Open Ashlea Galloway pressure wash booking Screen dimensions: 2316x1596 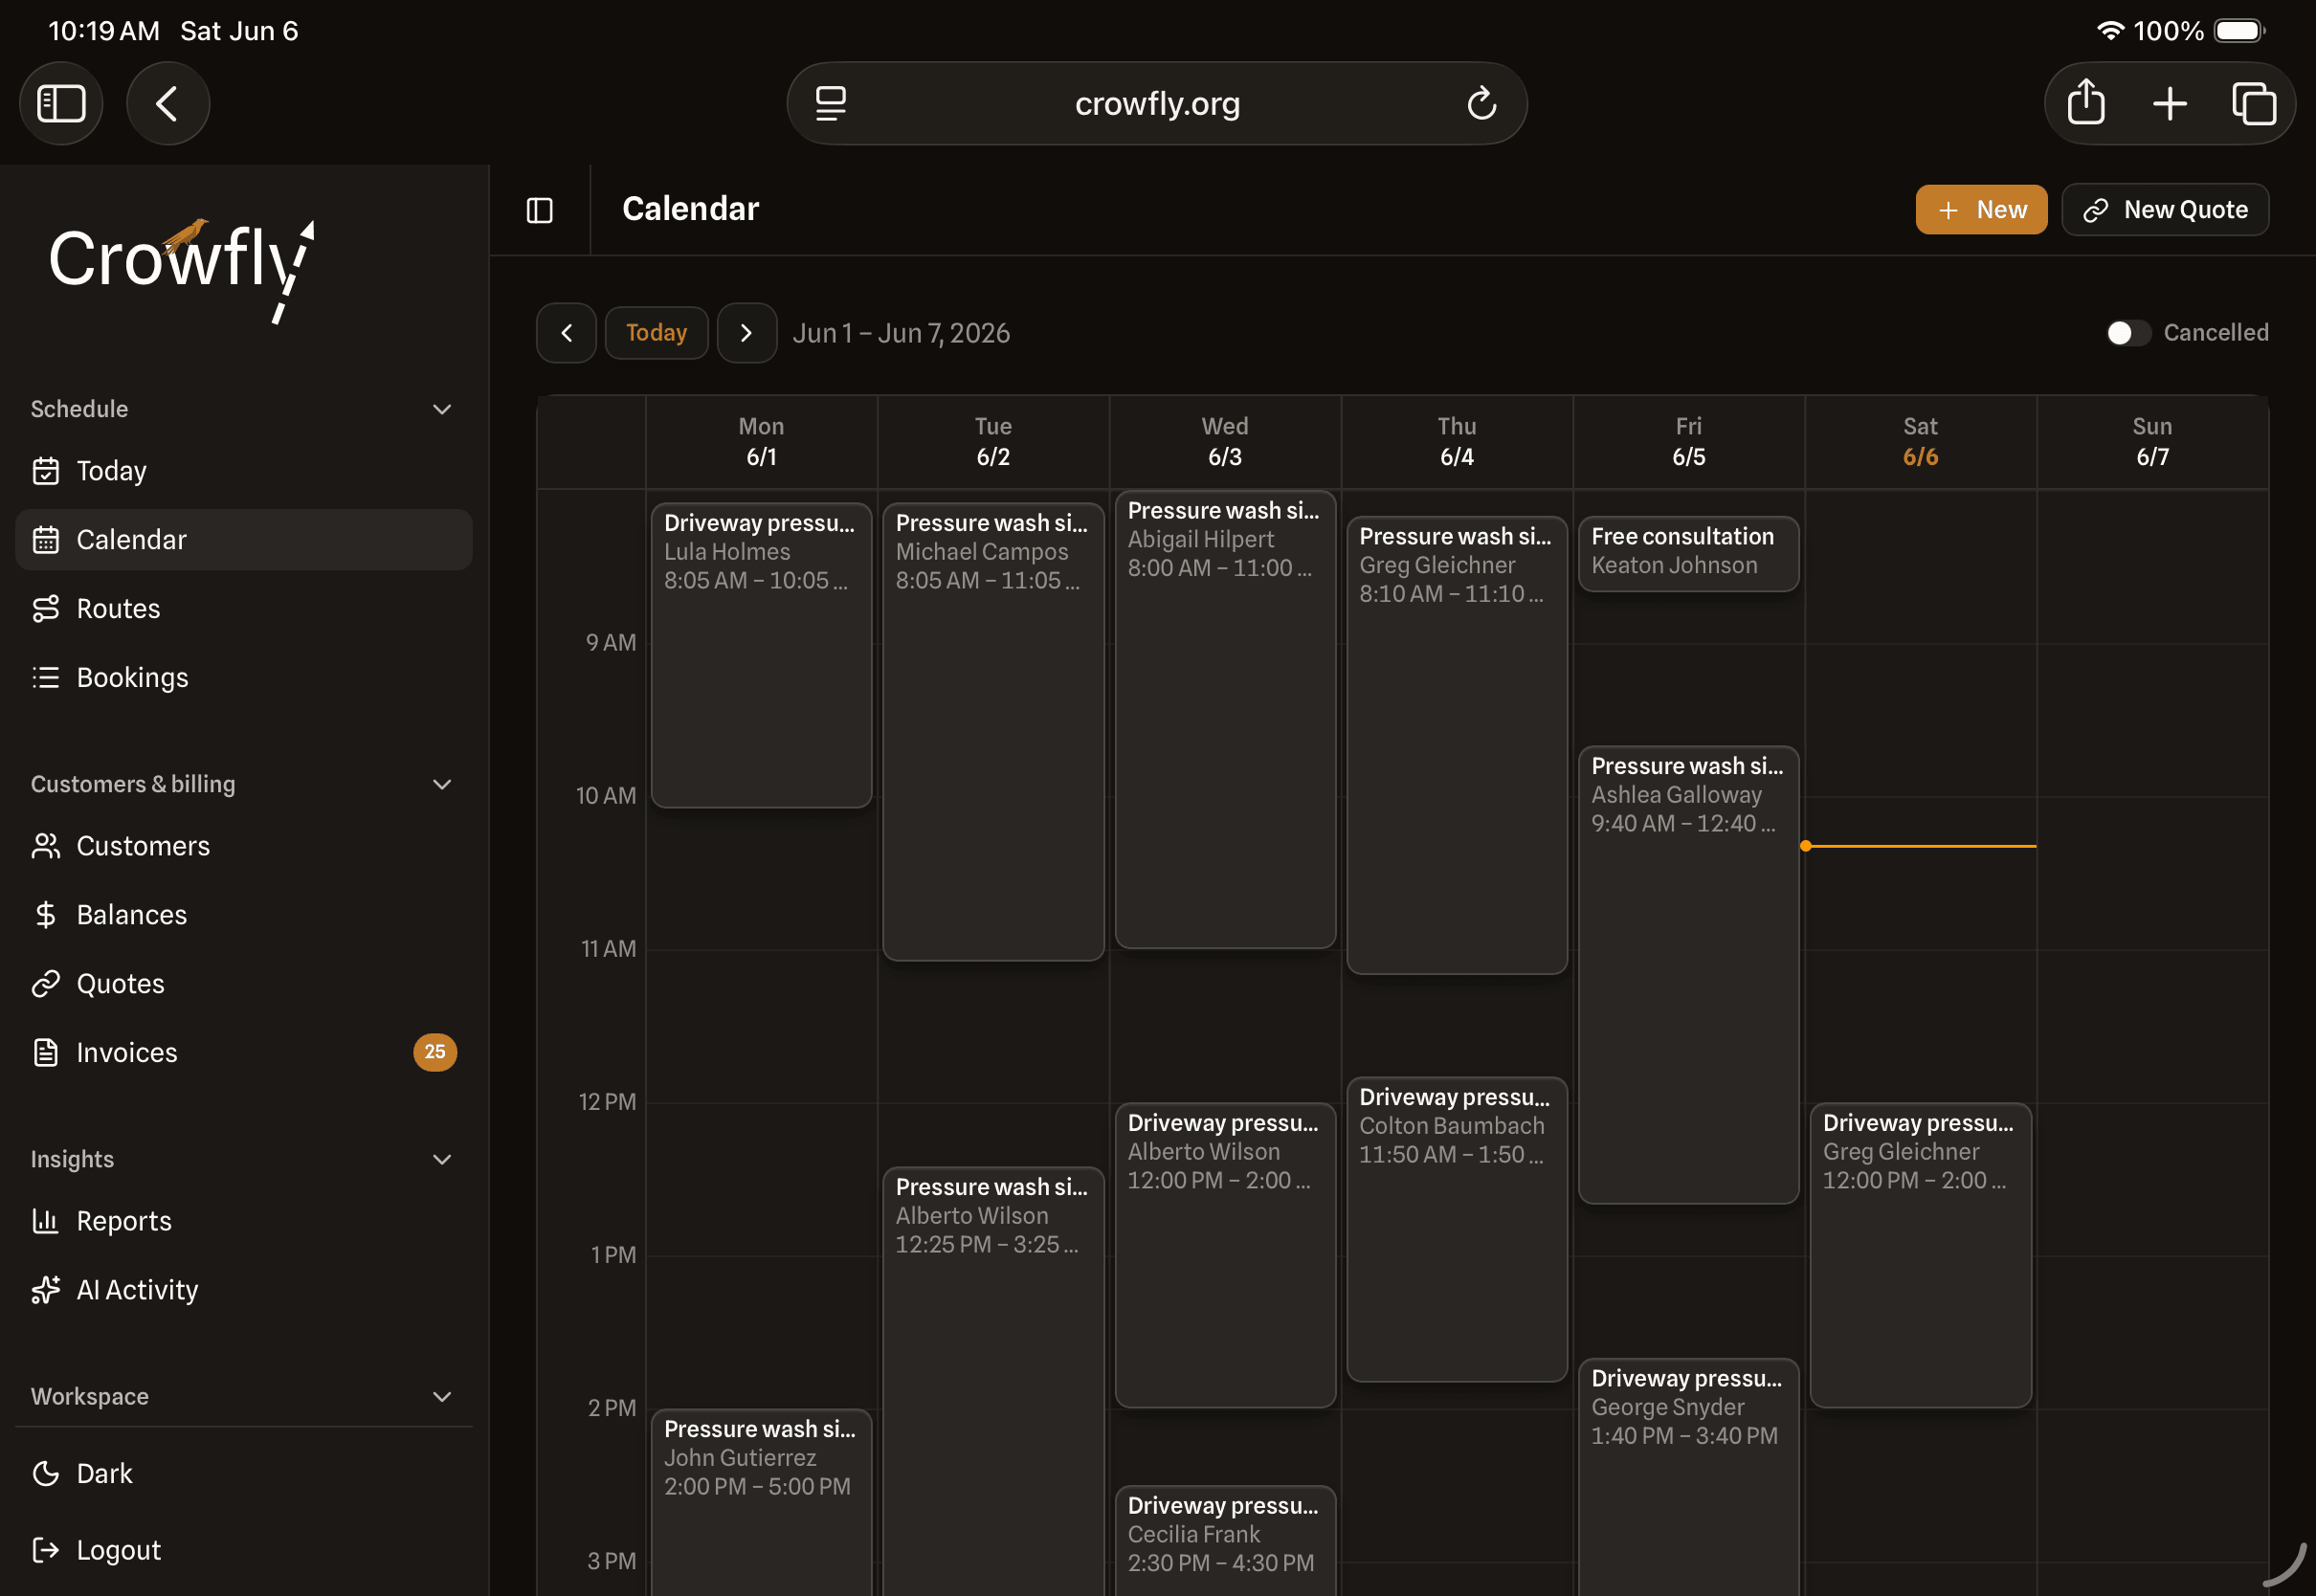click(1688, 975)
